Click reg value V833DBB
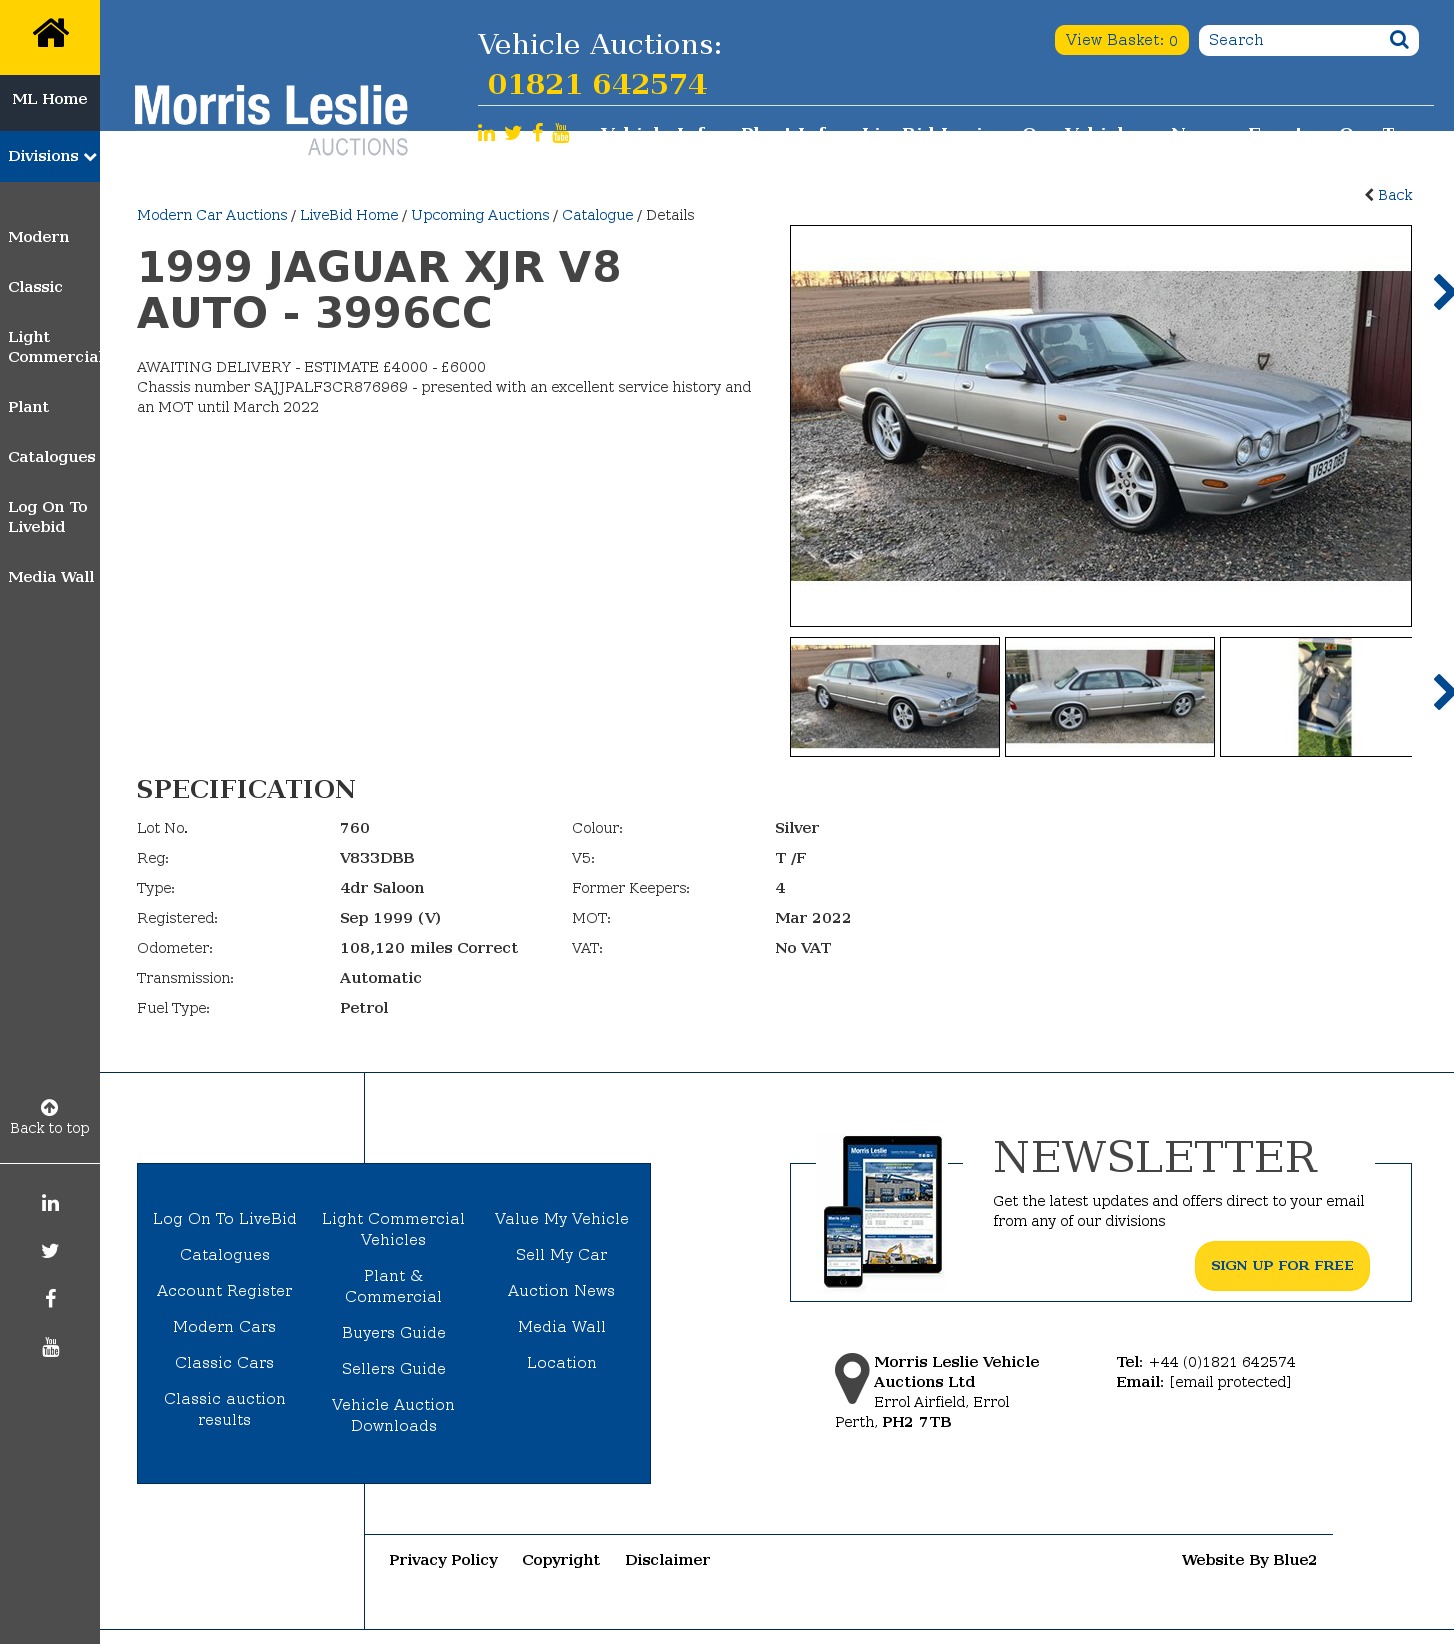Screen dimensions: 1454x1644 (x=377, y=858)
